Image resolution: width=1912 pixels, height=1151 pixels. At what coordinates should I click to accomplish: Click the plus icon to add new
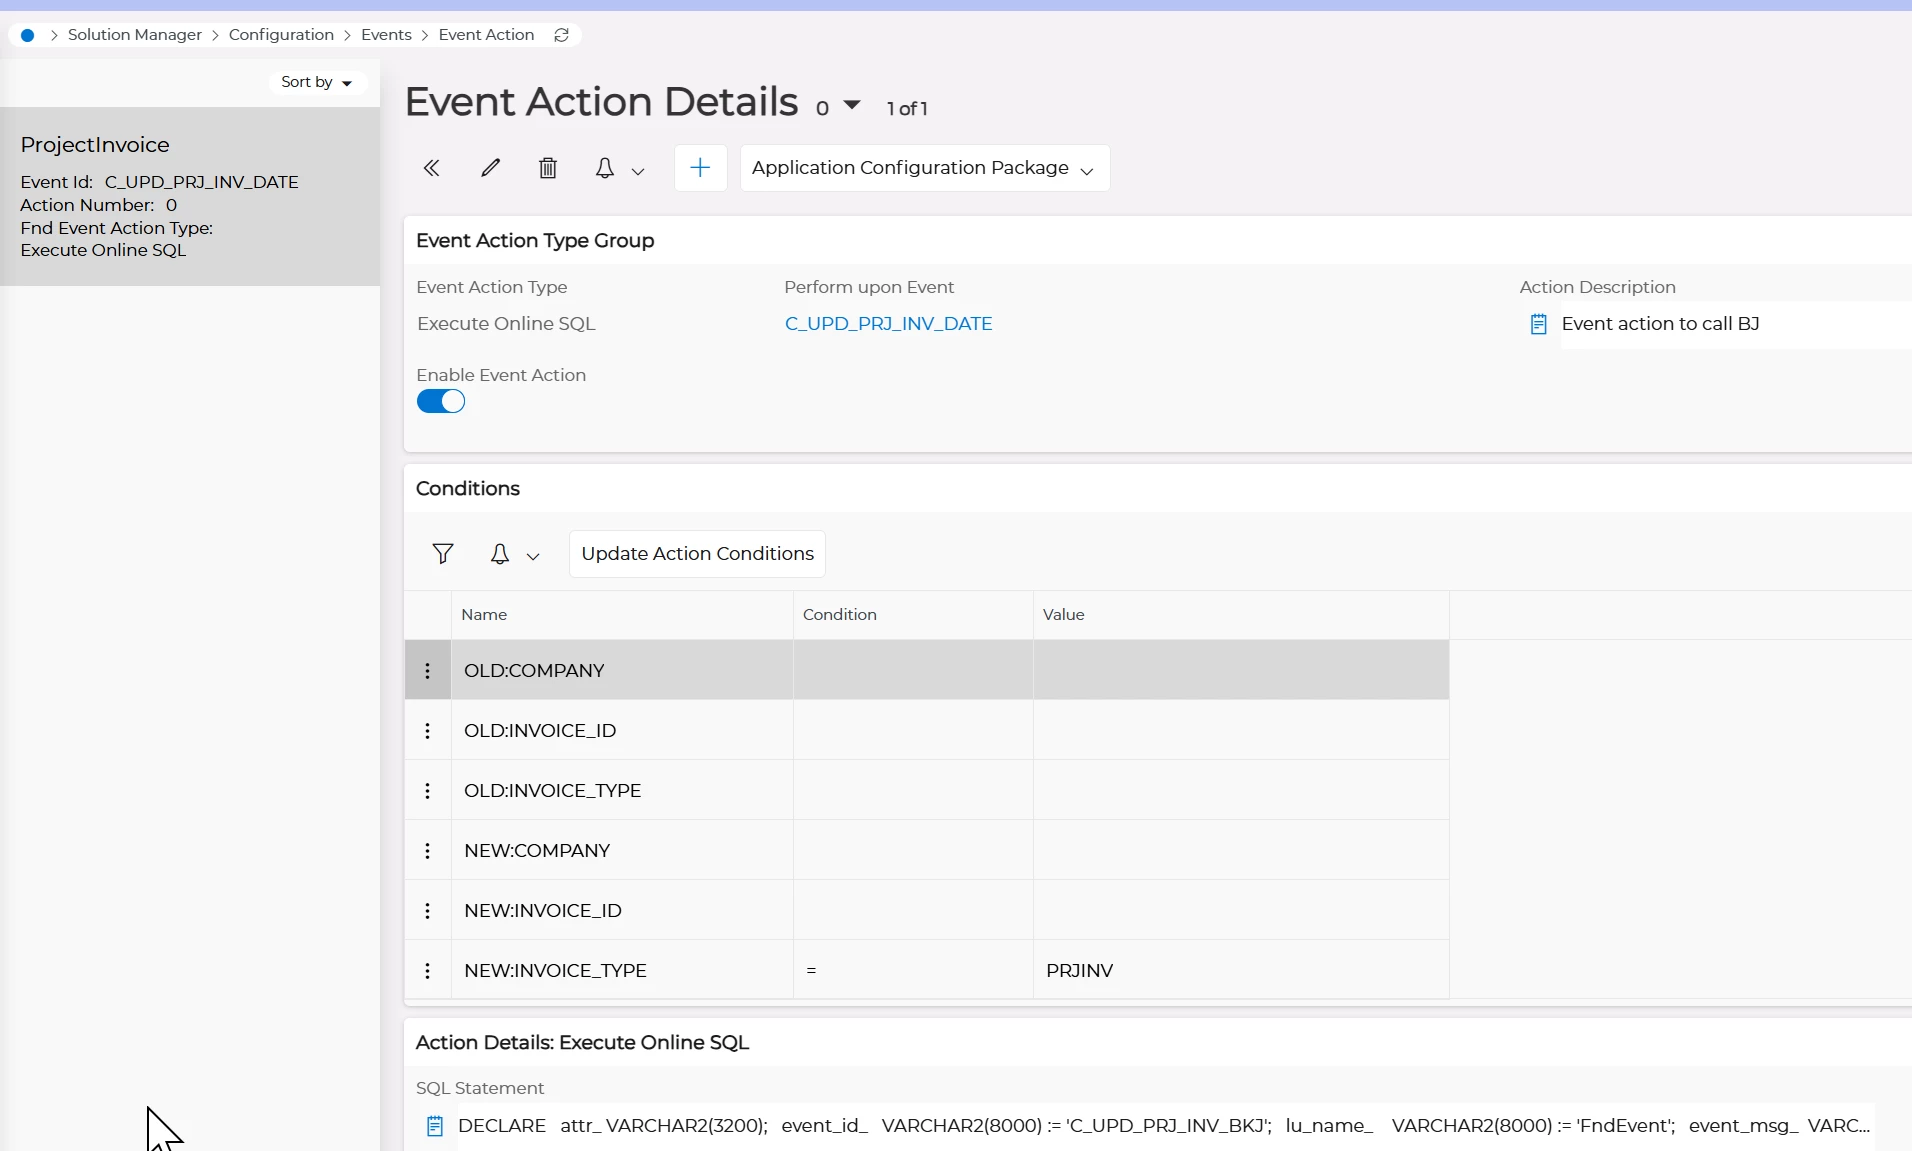click(700, 168)
